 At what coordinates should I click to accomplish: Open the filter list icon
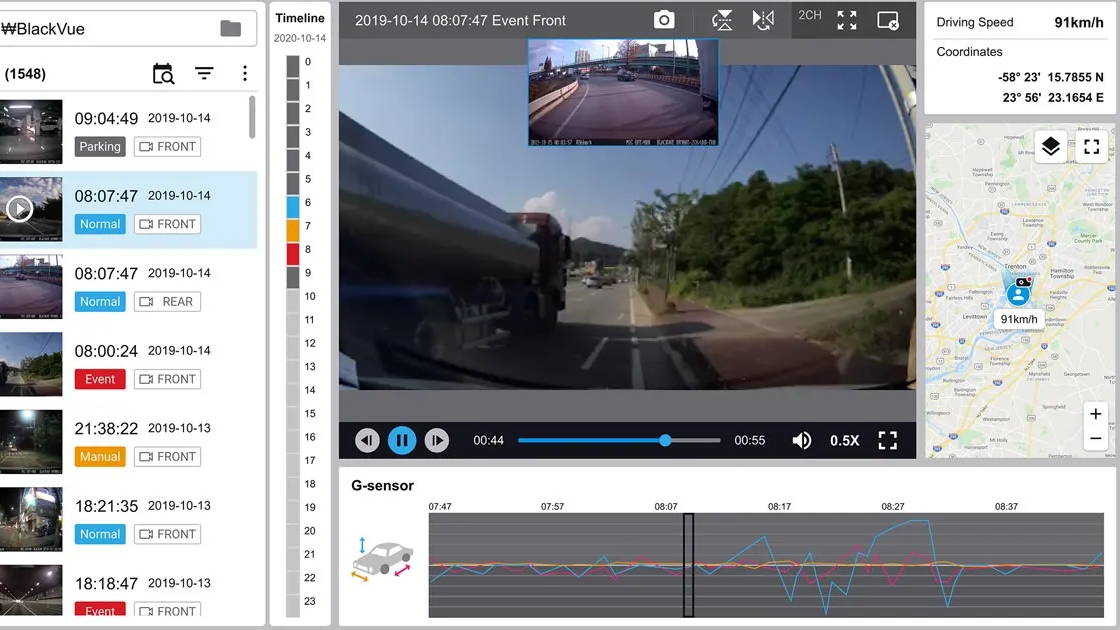point(204,73)
